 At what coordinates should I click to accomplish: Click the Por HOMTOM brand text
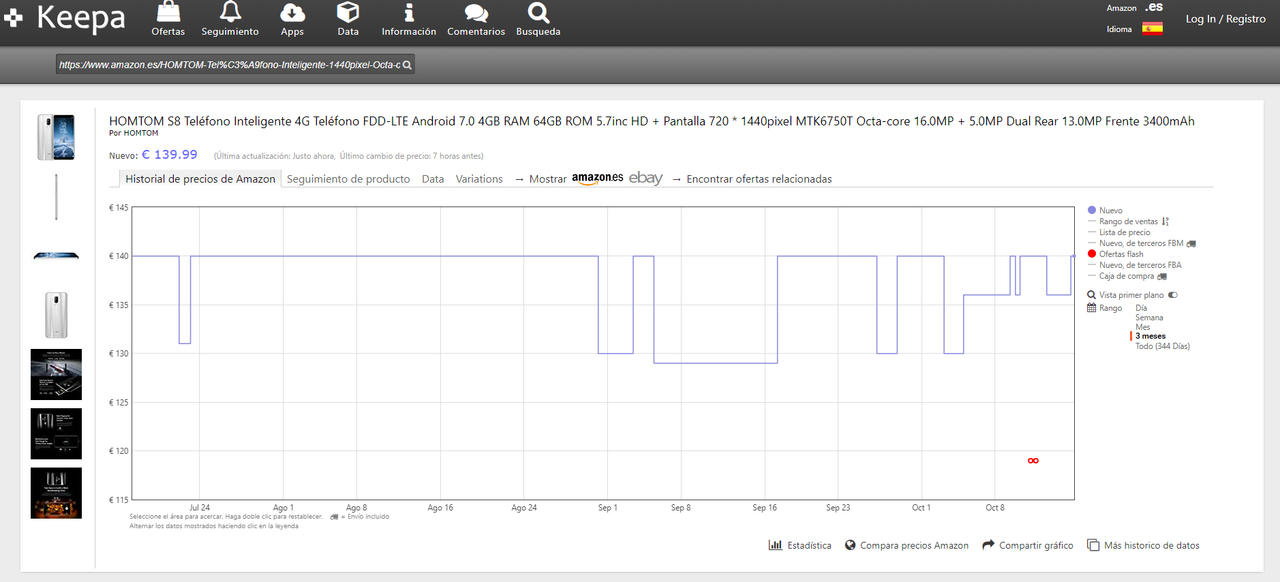[133, 133]
